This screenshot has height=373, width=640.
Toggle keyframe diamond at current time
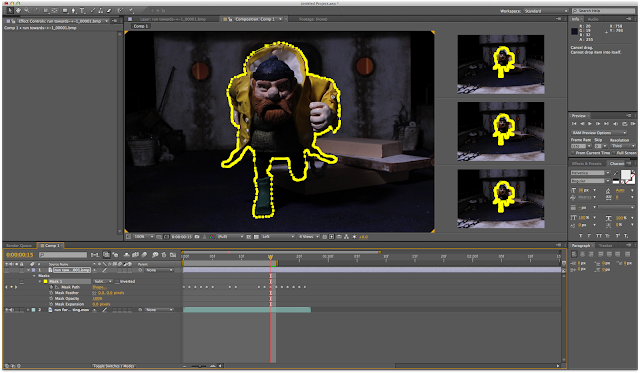point(11,287)
